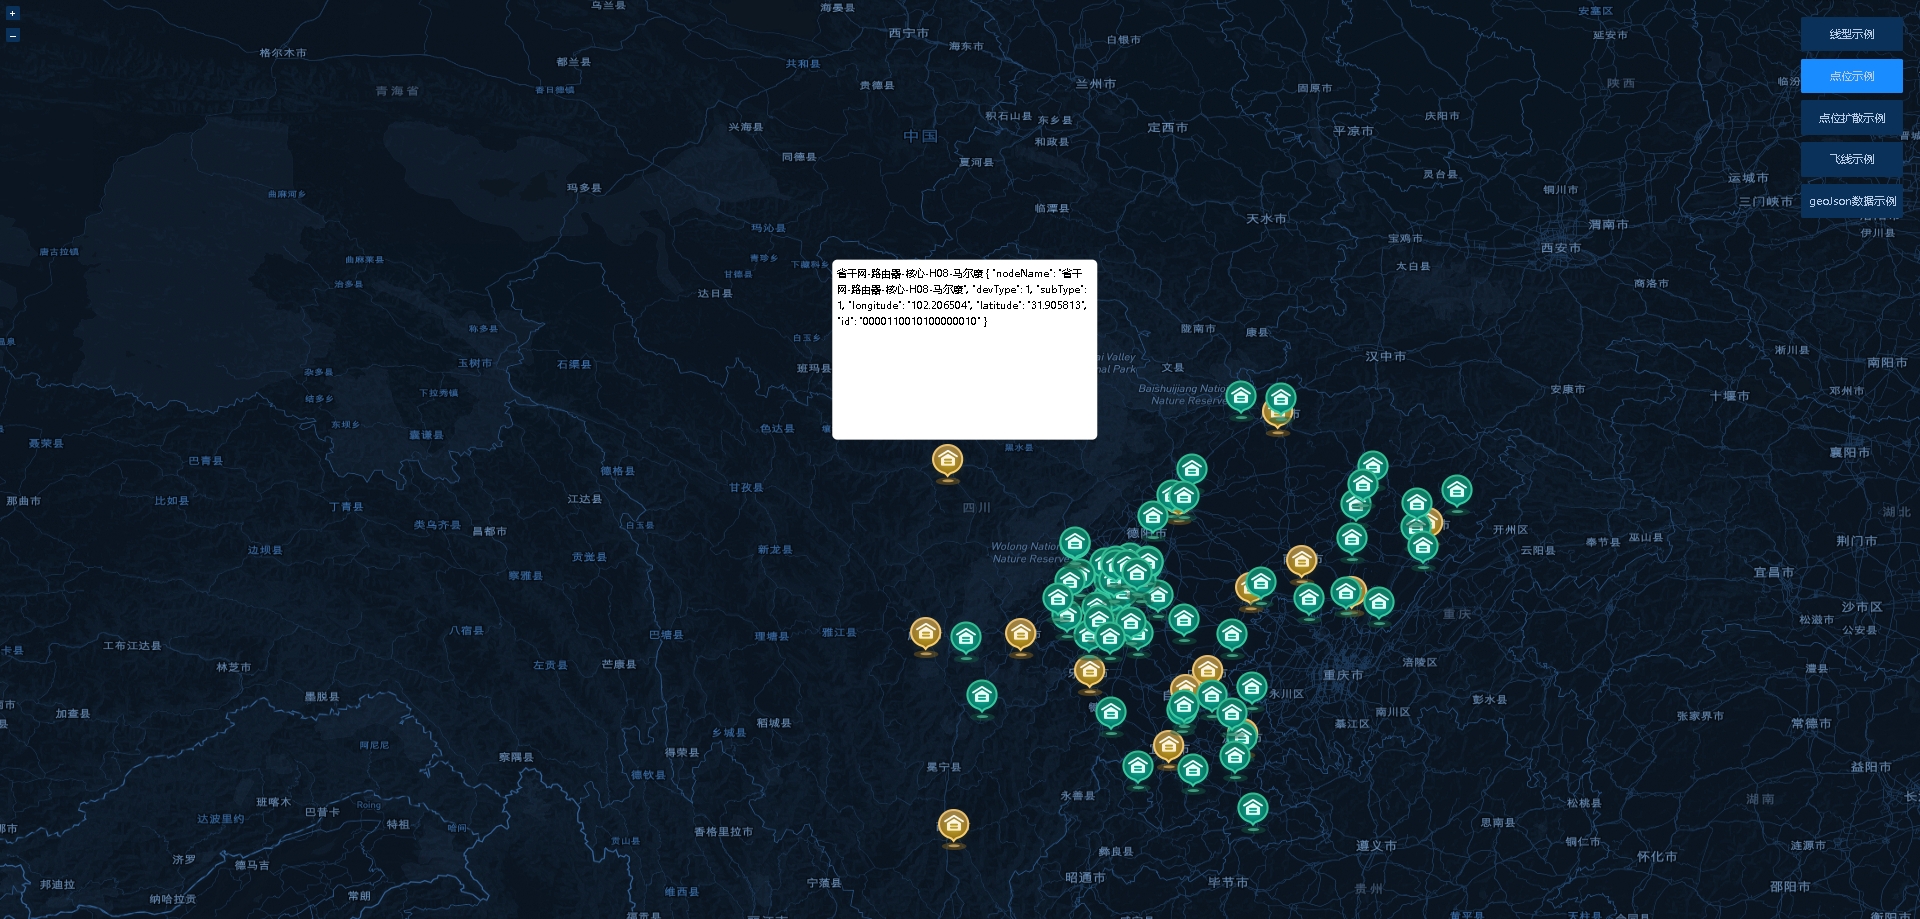Click the westernmost gold marker left of 雅江县 markers
The image size is (1920, 919).
pos(925,633)
